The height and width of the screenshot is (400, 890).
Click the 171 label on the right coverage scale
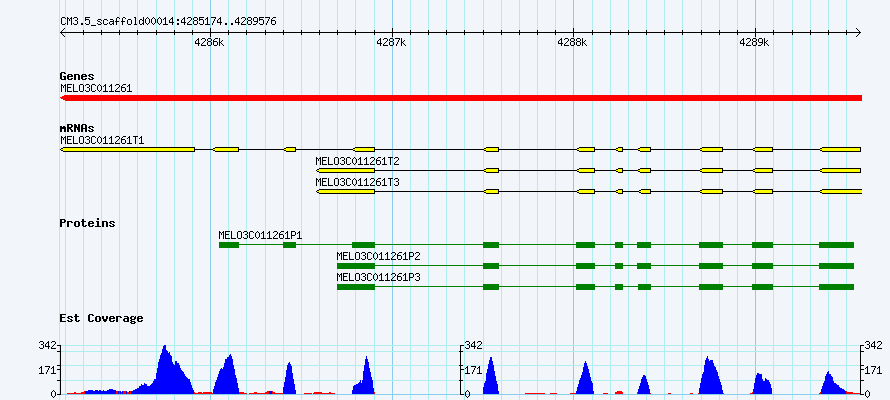874,370
